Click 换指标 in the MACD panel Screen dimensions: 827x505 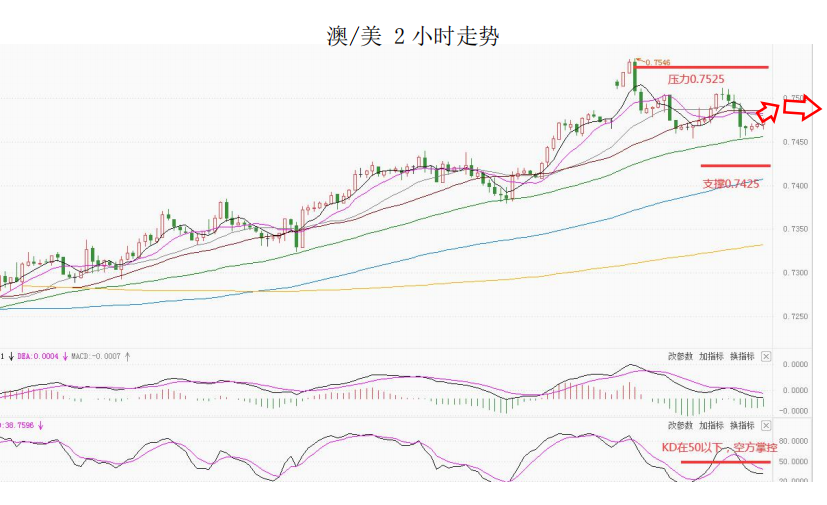pyautogui.click(x=740, y=356)
